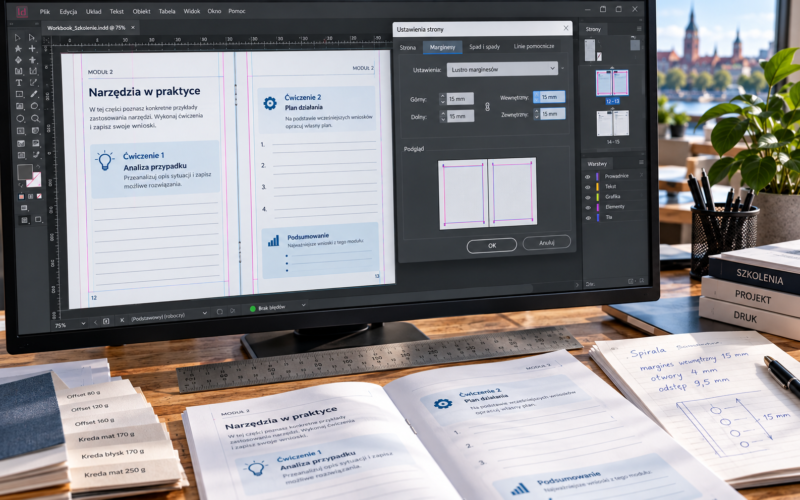
Task: Click the previous page arrow in status bar
Action: 95,322
